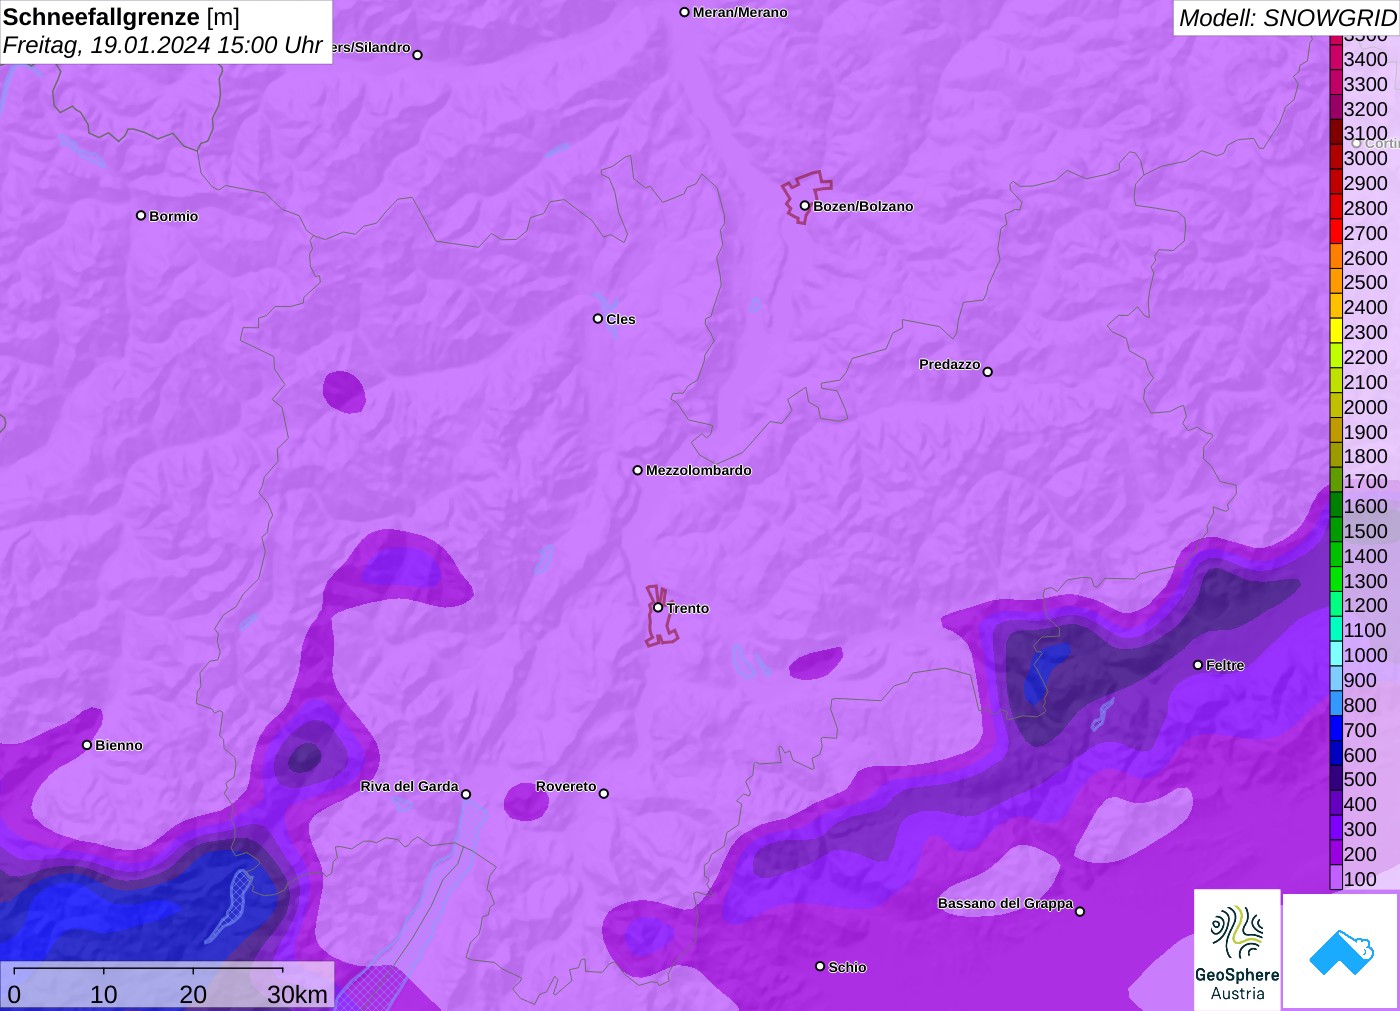The image size is (1400, 1011).
Task: Click the Bienno label text
Action: coord(119,745)
